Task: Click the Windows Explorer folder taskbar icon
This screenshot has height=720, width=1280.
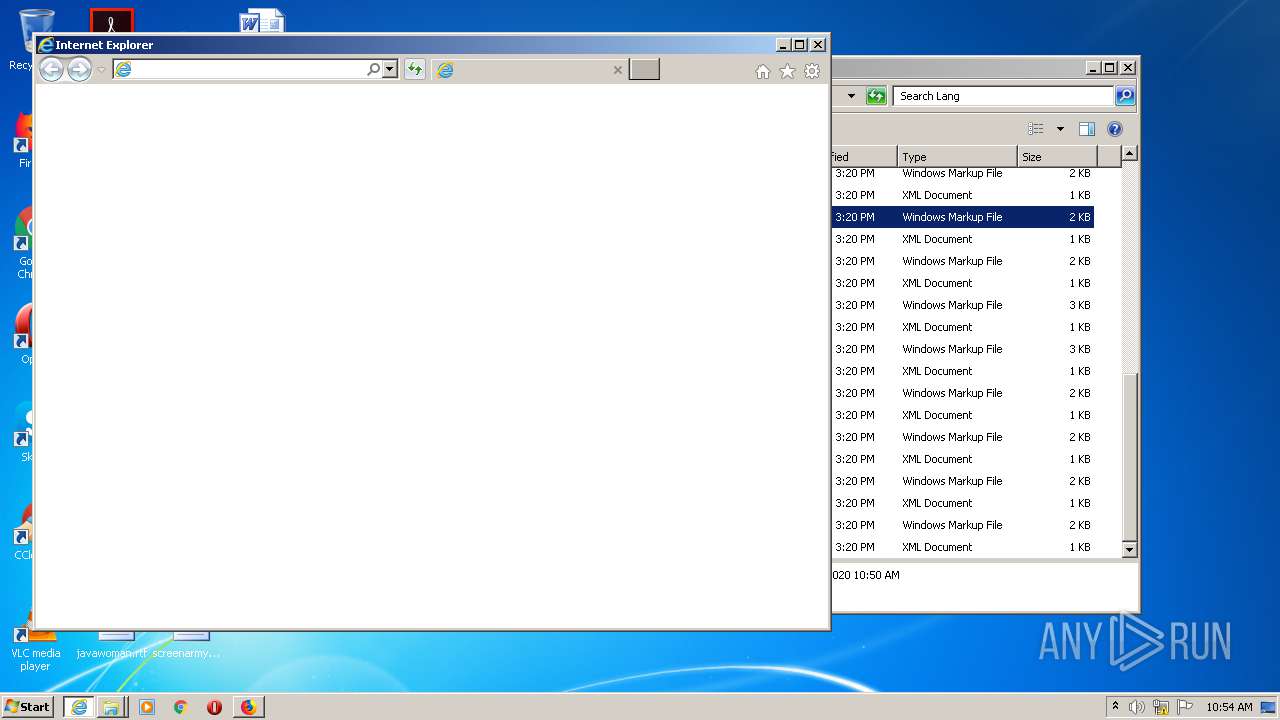Action: [x=111, y=707]
